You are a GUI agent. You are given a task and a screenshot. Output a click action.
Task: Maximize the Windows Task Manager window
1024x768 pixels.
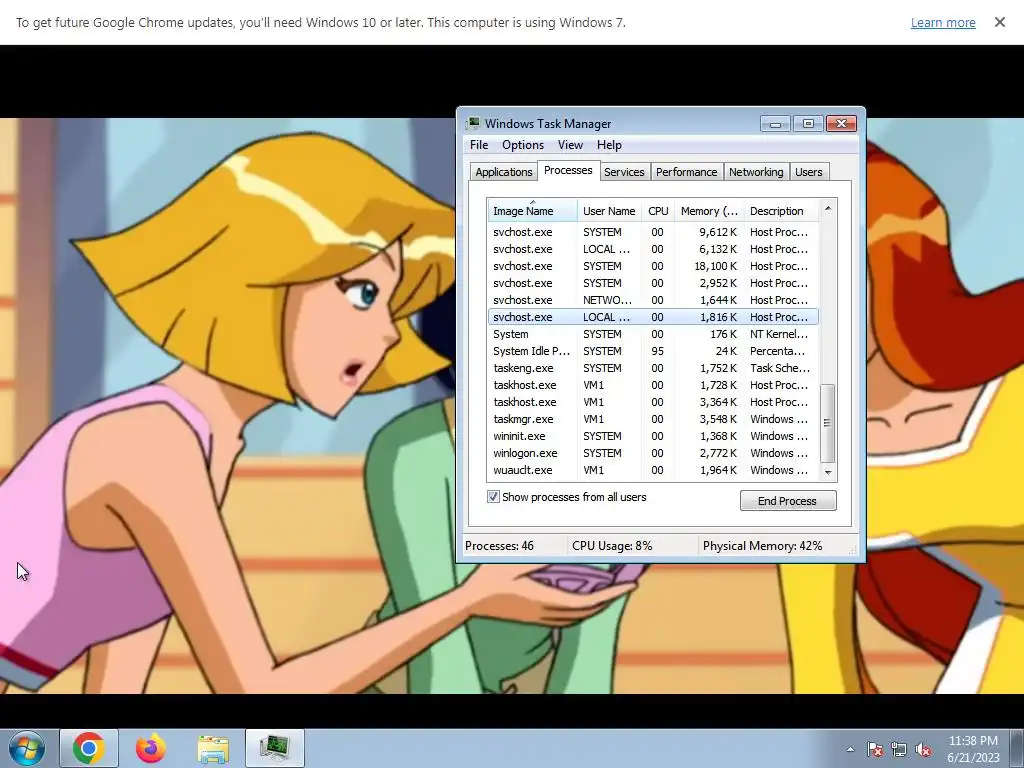point(808,123)
